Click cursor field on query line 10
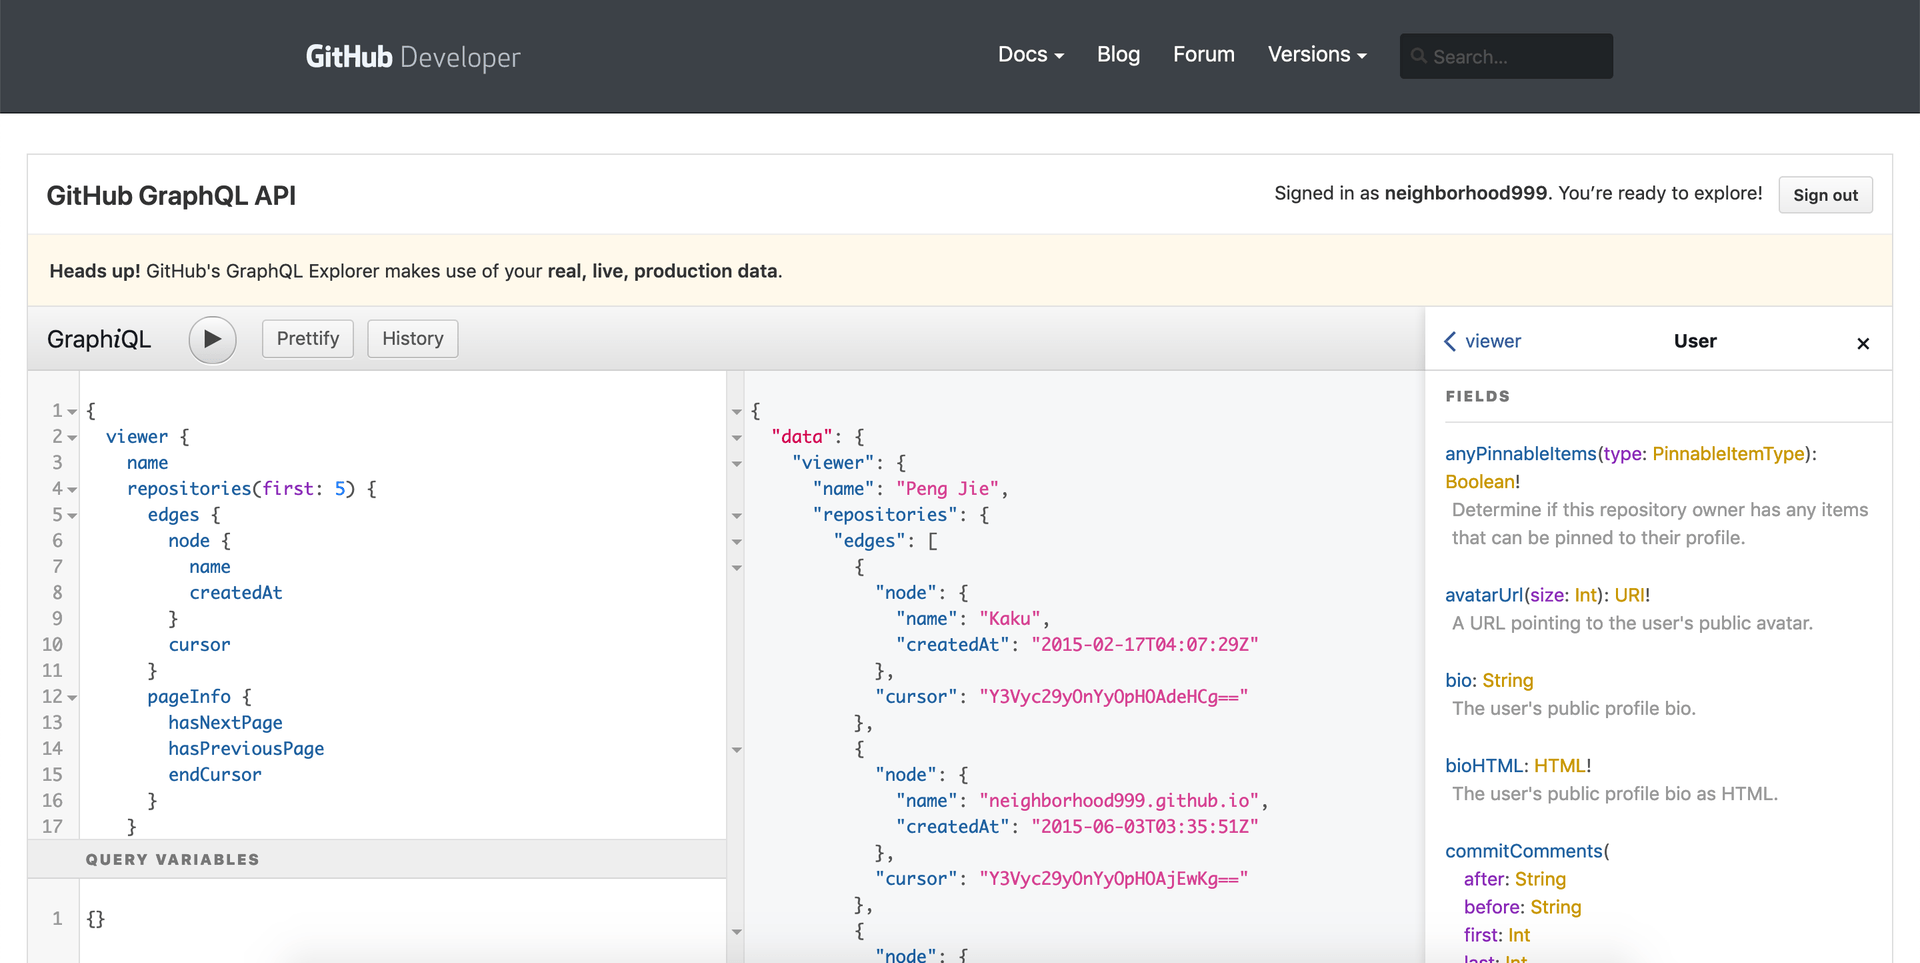Image resolution: width=1920 pixels, height=963 pixels. coord(199,645)
